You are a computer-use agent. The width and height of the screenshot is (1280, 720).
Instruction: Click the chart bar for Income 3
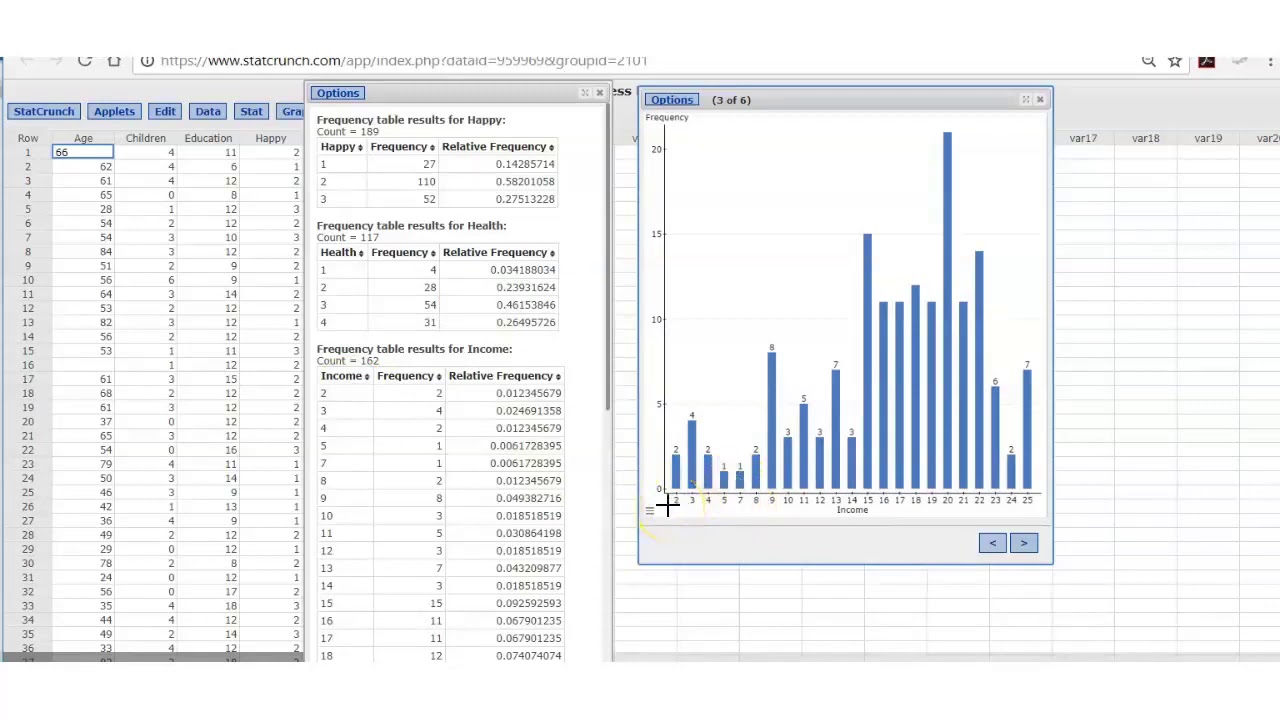pyautogui.click(x=691, y=455)
